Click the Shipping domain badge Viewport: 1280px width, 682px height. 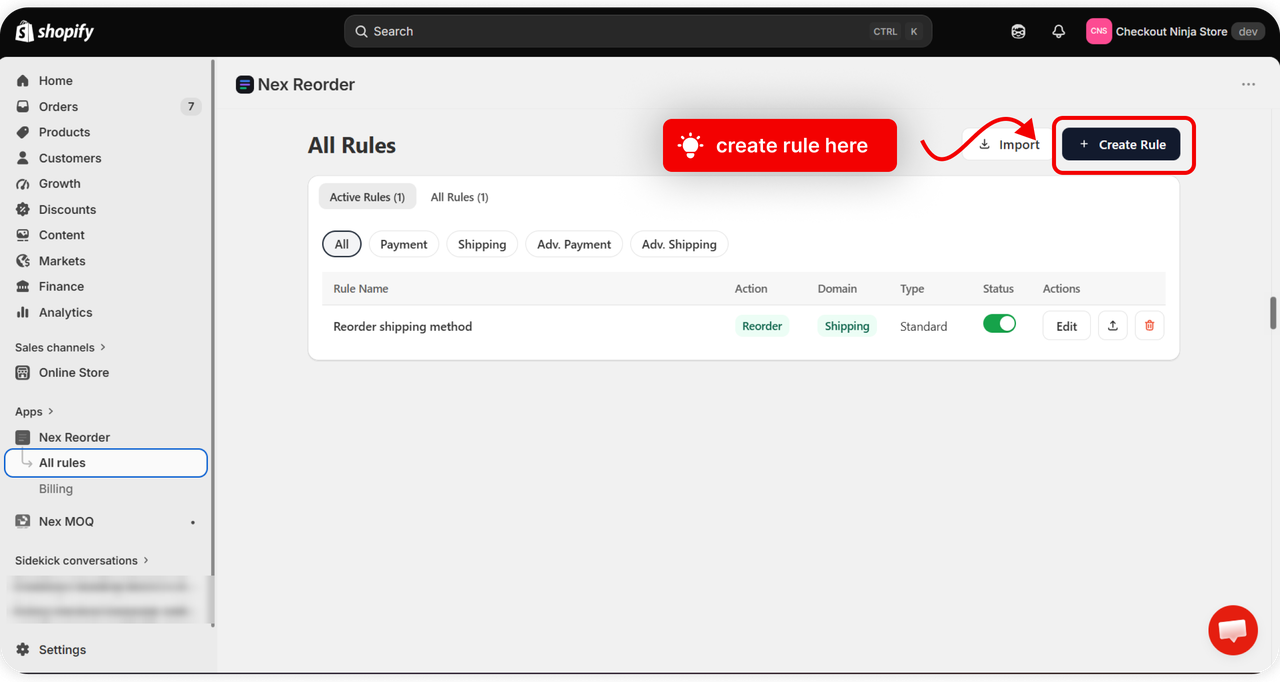point(847,326)
